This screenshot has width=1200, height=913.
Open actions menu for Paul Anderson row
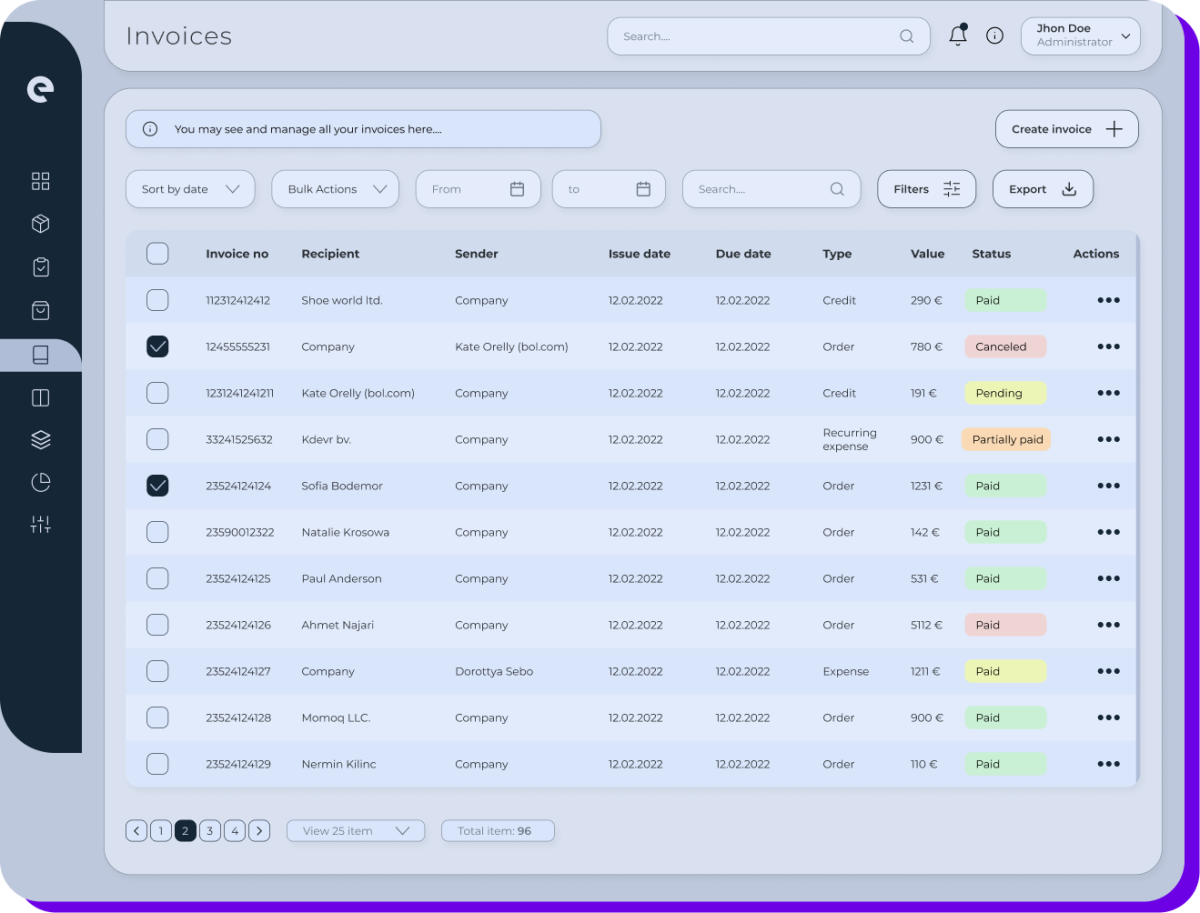1108,578
